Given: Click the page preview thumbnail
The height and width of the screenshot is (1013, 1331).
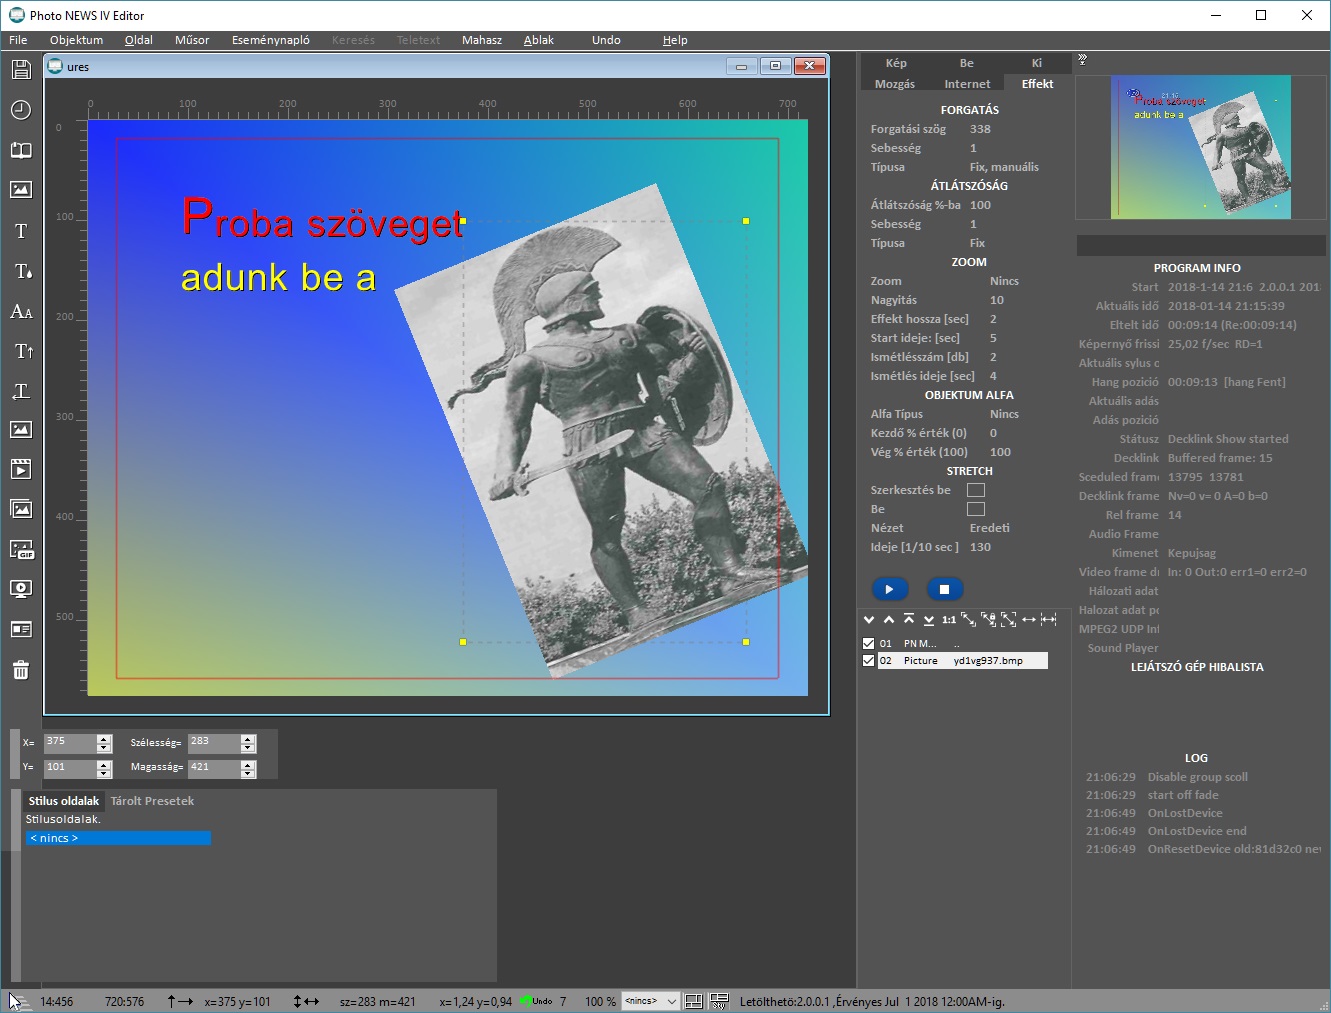Looking at the screenshot, I should tap(1200, 147).
